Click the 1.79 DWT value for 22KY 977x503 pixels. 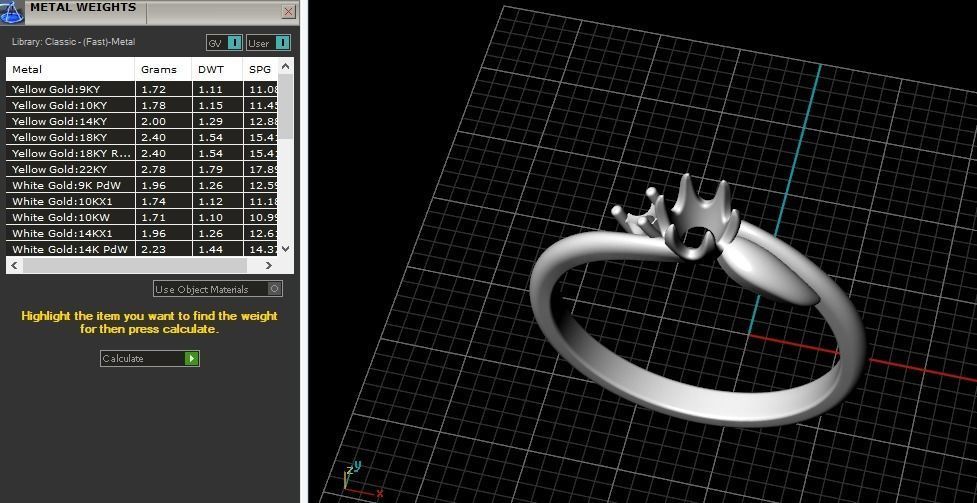210,170
